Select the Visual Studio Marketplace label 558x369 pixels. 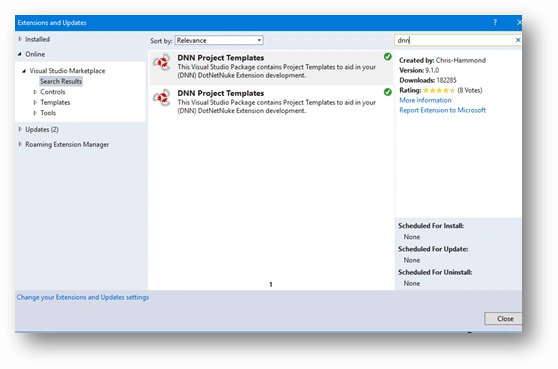[67, 71]
